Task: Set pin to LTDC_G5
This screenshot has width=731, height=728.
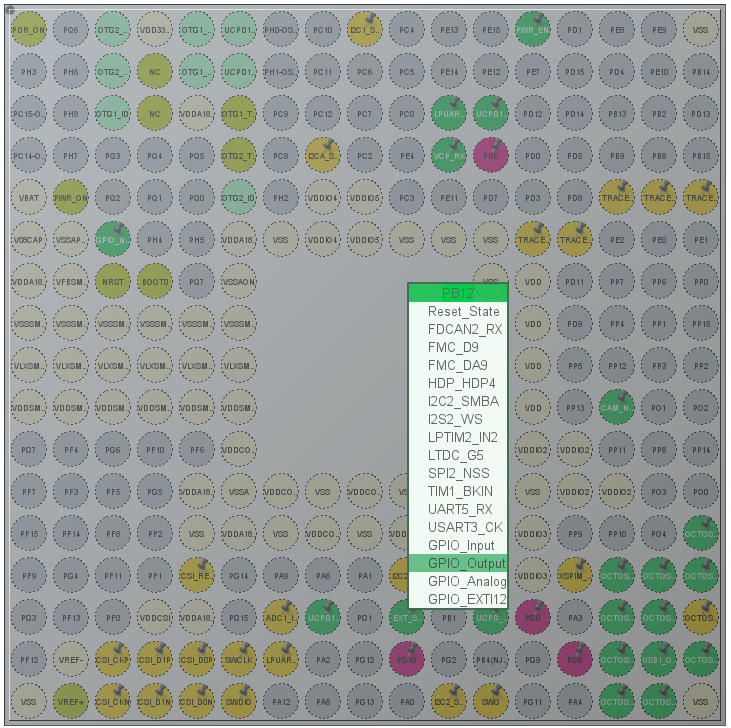Action: pyautogui.click(x=458, y=455)
